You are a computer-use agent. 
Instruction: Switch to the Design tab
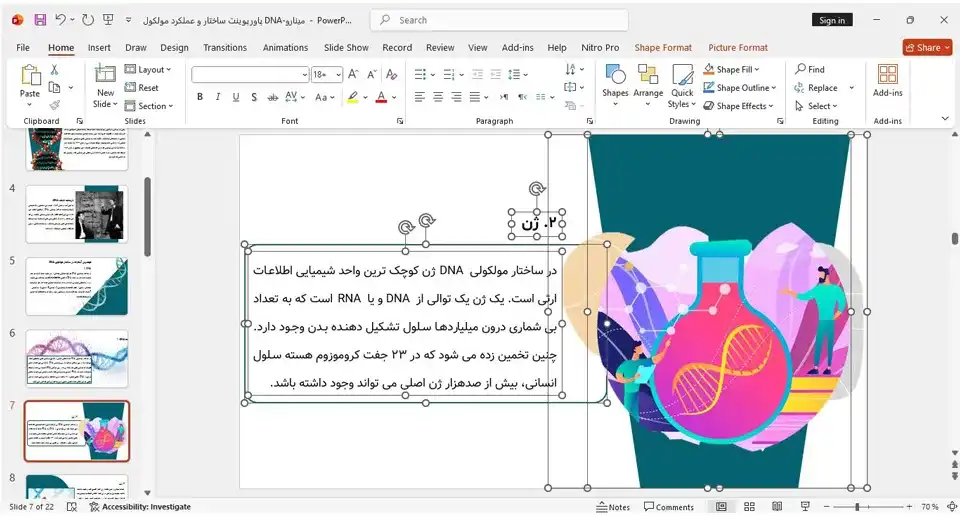coord(174,47)
